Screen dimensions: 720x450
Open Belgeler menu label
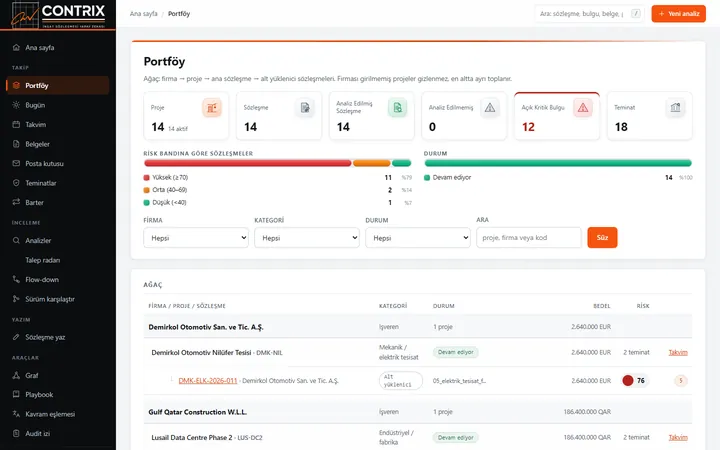(x=37, y=144)
